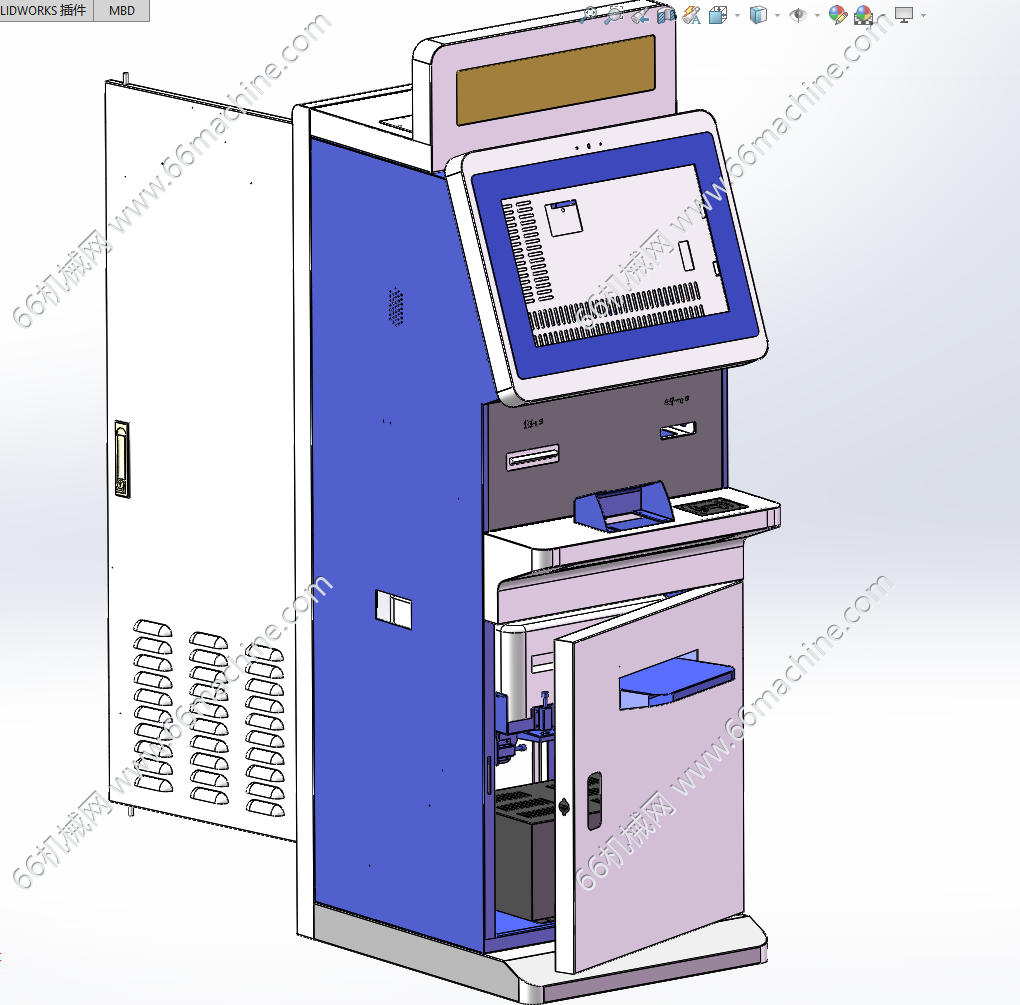The image size is (1020, 1005).
Task: Click the Apply Scene icon
Action: 863,14
